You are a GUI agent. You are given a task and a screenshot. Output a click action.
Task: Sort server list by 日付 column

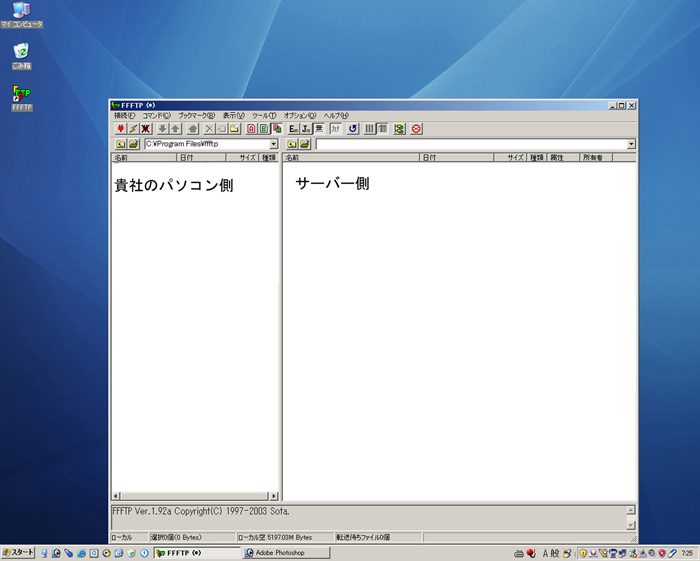tap(457, 158)
